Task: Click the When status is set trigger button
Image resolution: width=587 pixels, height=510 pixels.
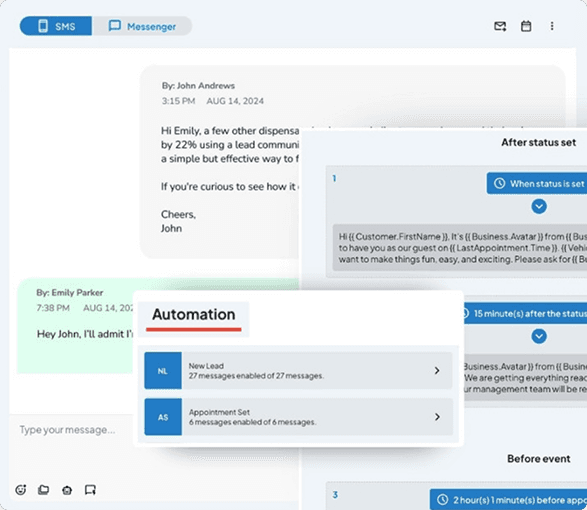Action: point(537,183)
